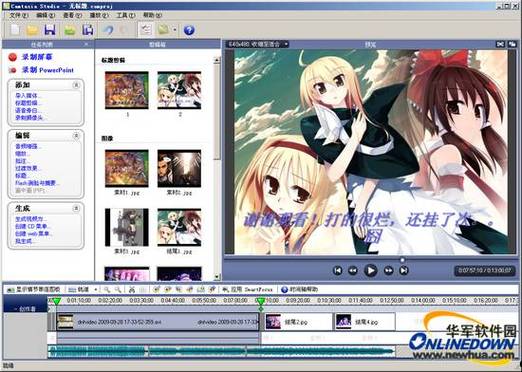Viewport: 522px width, 372px height.
Task: Click the Produce video as (生成视频为) link
Action: [31, 219]
